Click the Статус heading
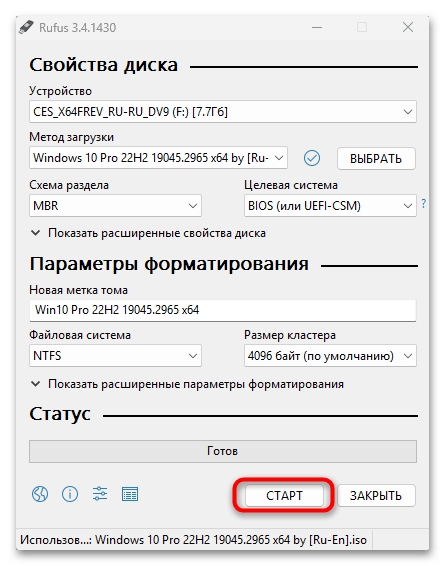The width and height of the screenshot is (445, 566). pos(60,414)
